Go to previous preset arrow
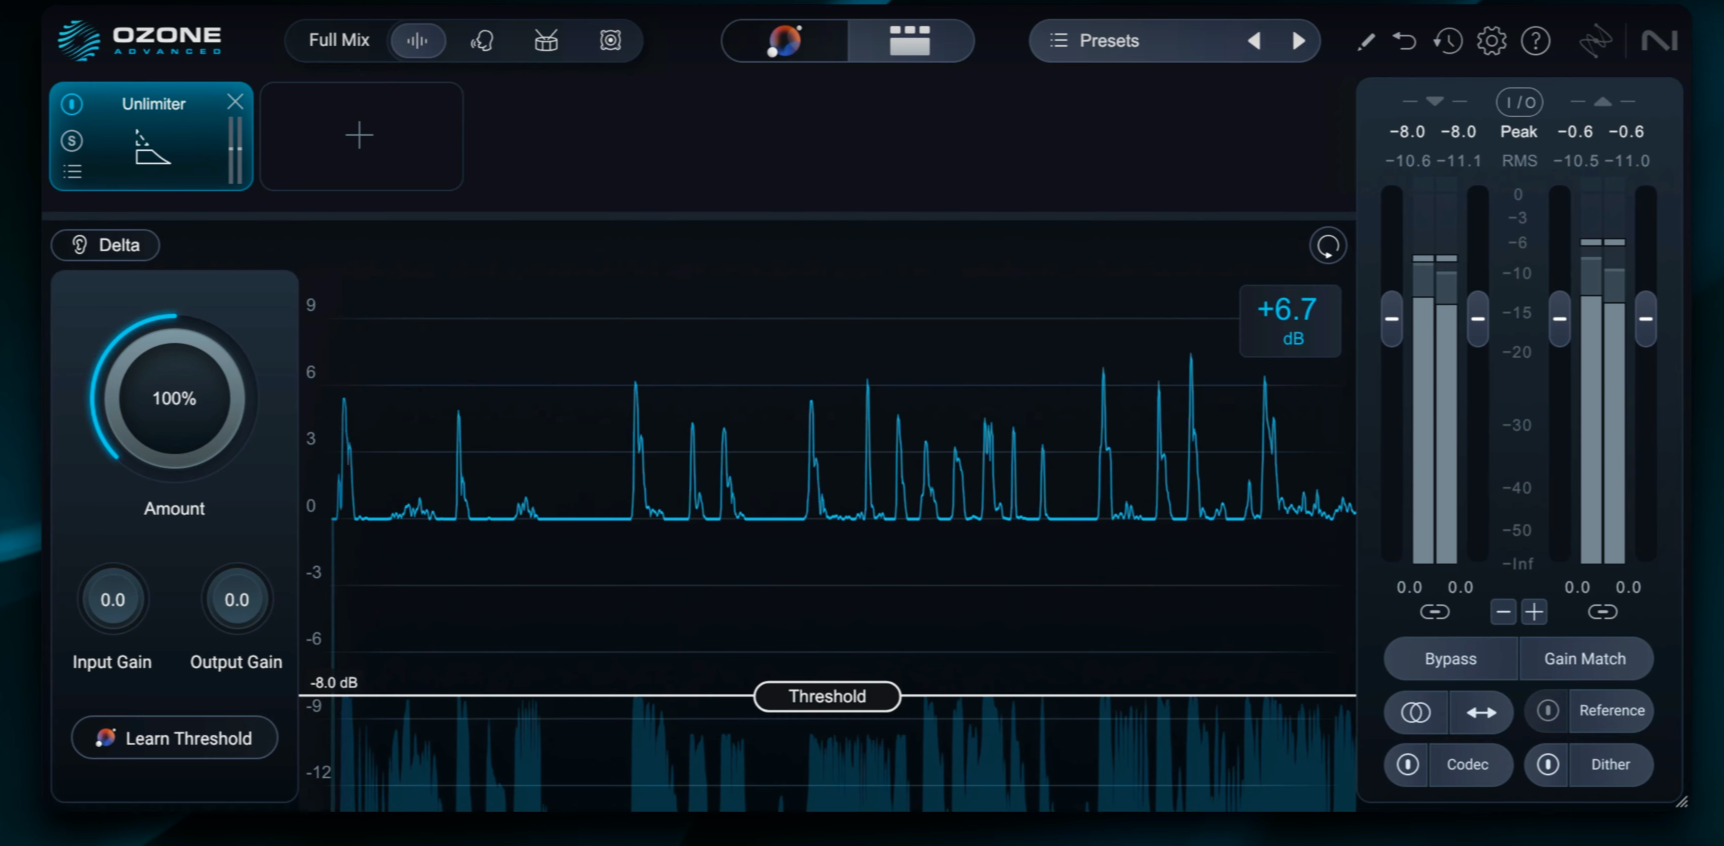Viewport: 1724px width, 846px height. (x=1254, y=41)
